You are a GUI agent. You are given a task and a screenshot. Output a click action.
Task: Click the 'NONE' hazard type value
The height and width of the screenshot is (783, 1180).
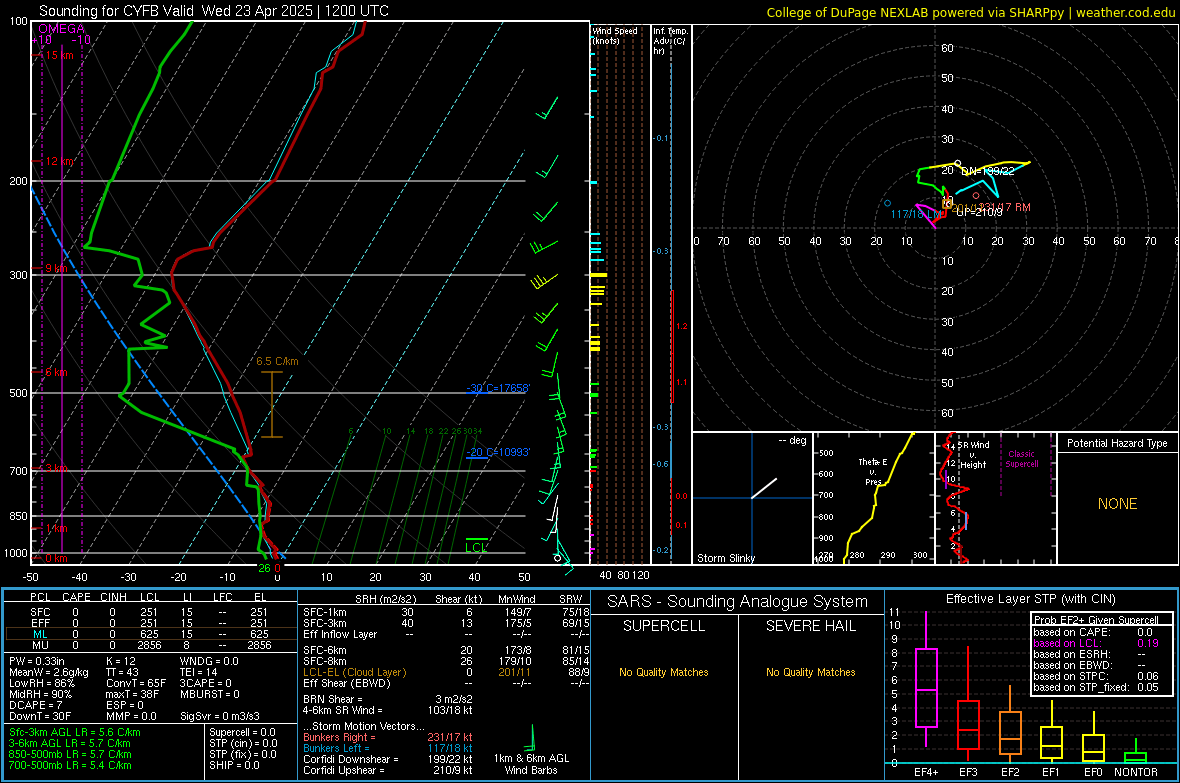(x=1117, y=504)
